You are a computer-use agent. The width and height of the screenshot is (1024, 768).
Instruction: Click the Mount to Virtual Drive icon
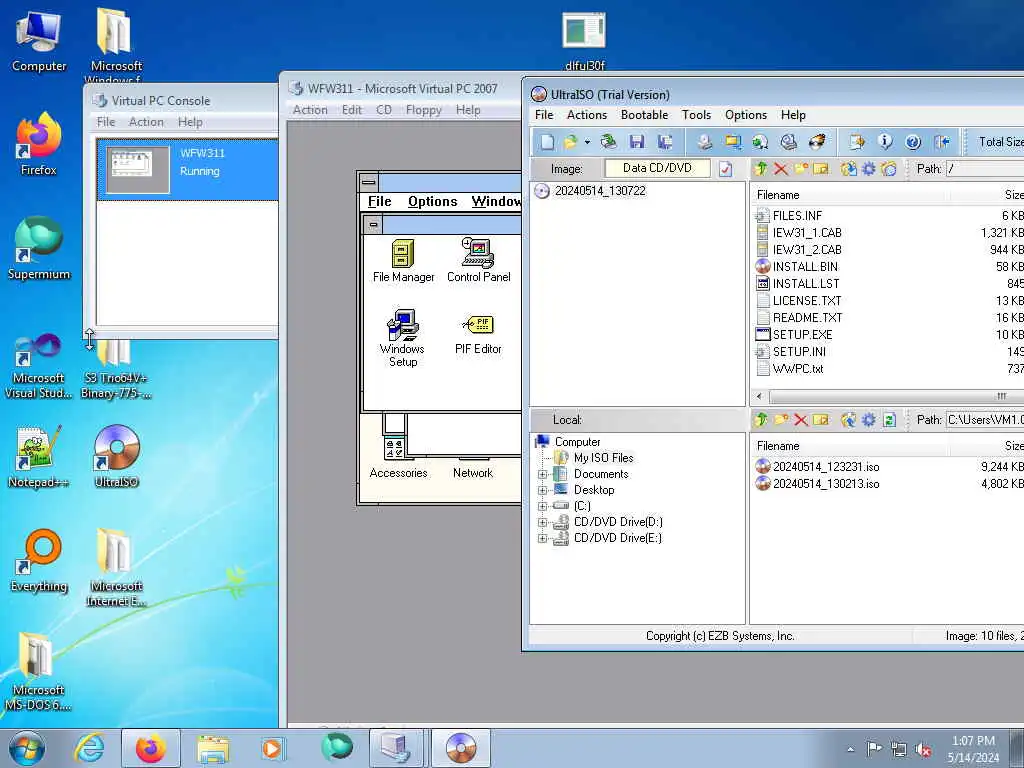[788, 142]
